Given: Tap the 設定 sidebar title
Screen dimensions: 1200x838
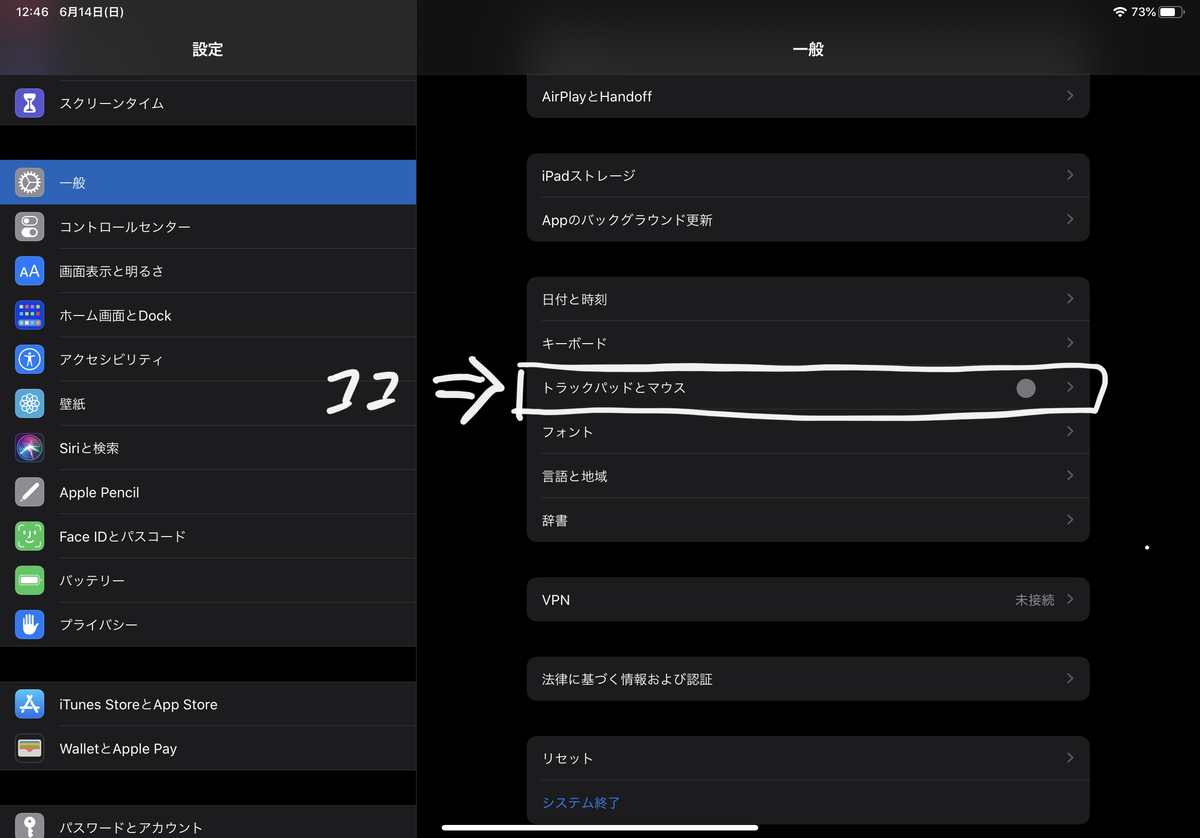Looking at the screenshot, I should point(208,48).
